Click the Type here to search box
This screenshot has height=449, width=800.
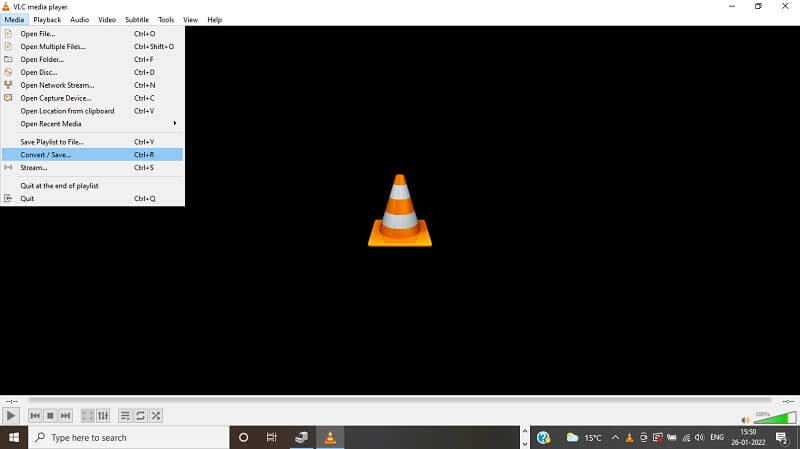click(x=128, y=437)
